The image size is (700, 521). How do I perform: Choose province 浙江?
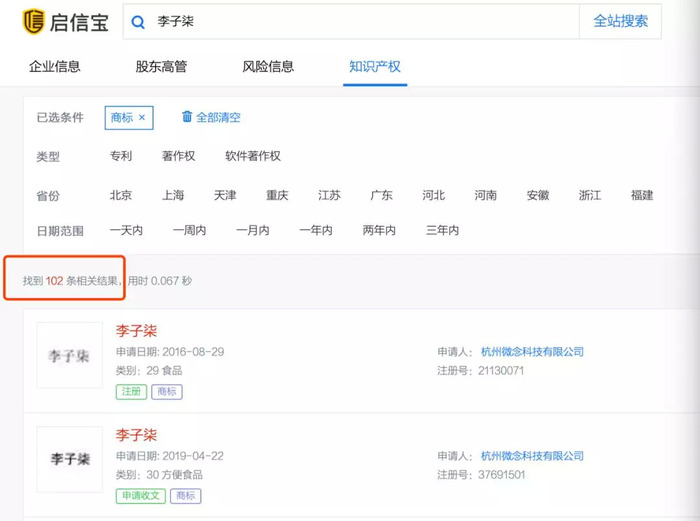tap(590, 195)
